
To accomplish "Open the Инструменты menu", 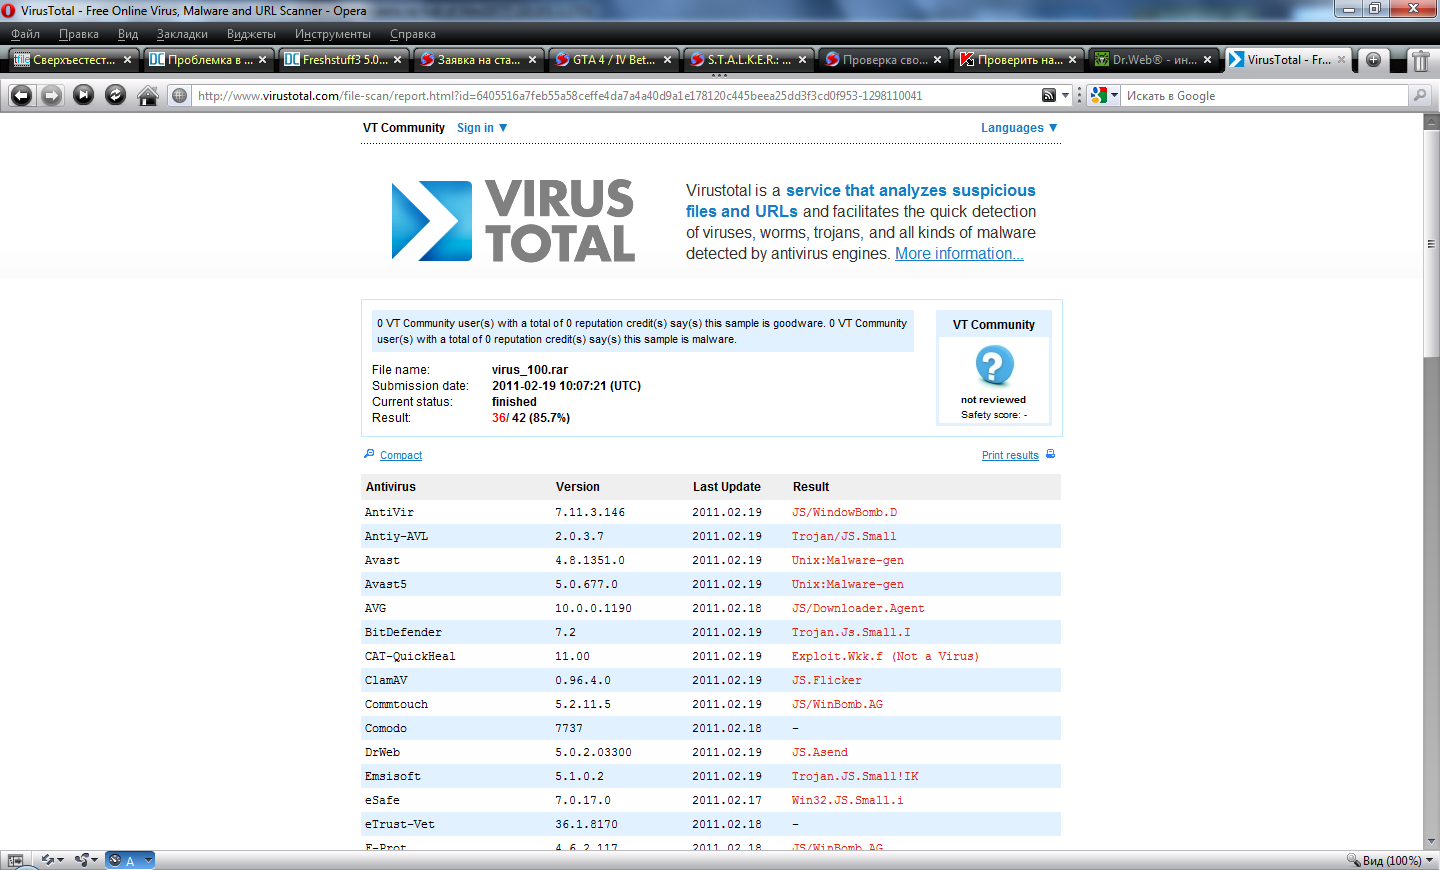I will pos(332,34).
